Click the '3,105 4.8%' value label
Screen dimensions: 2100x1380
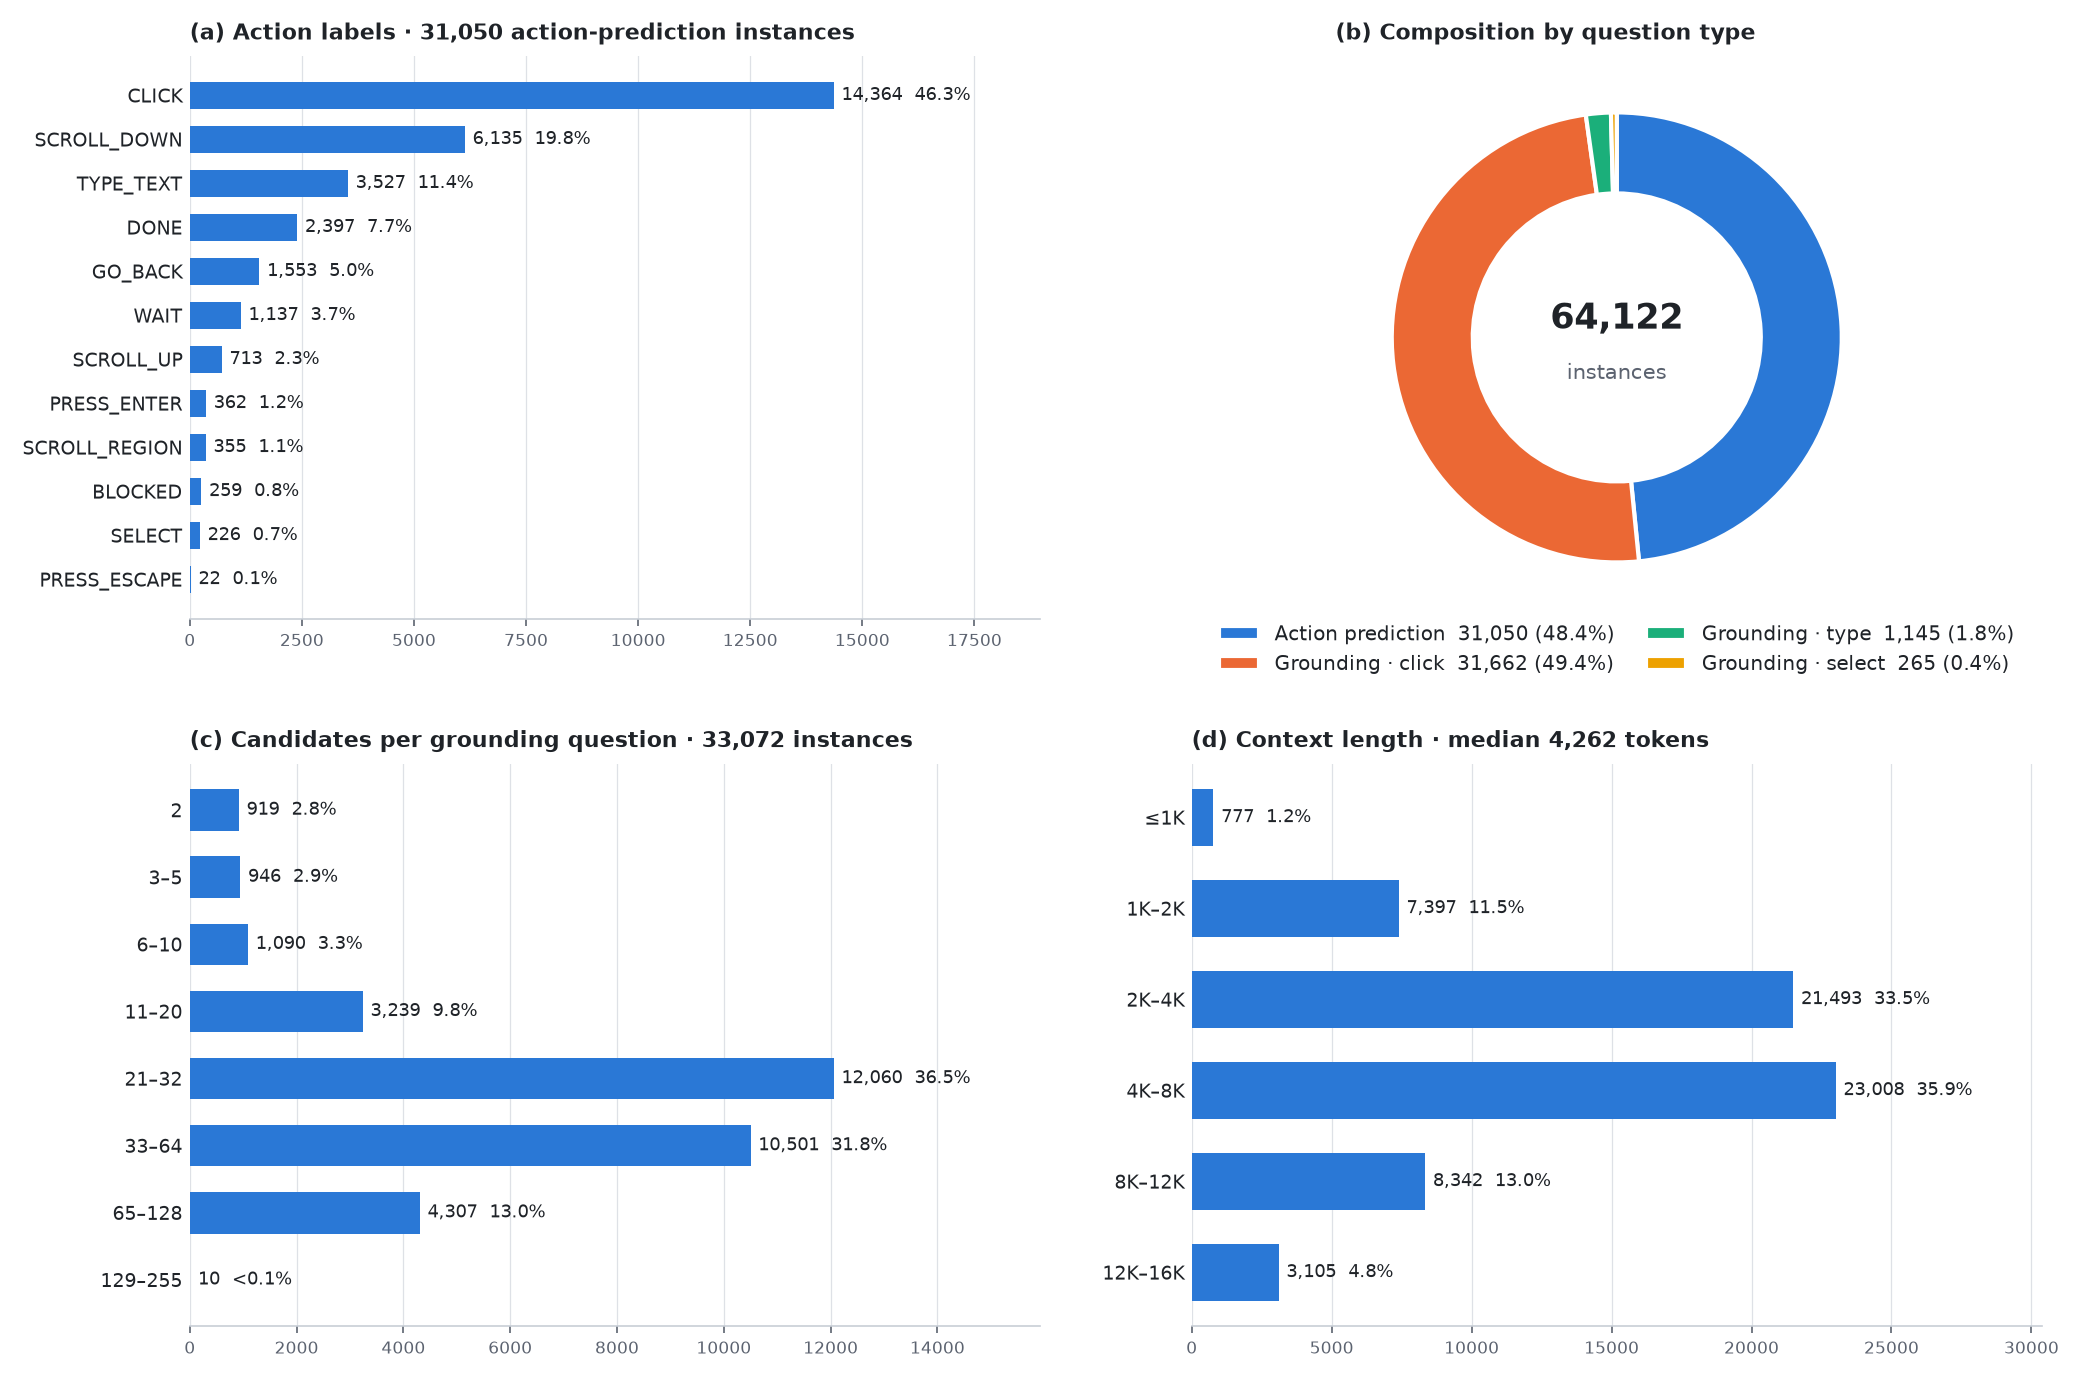click(1339, 1271)
